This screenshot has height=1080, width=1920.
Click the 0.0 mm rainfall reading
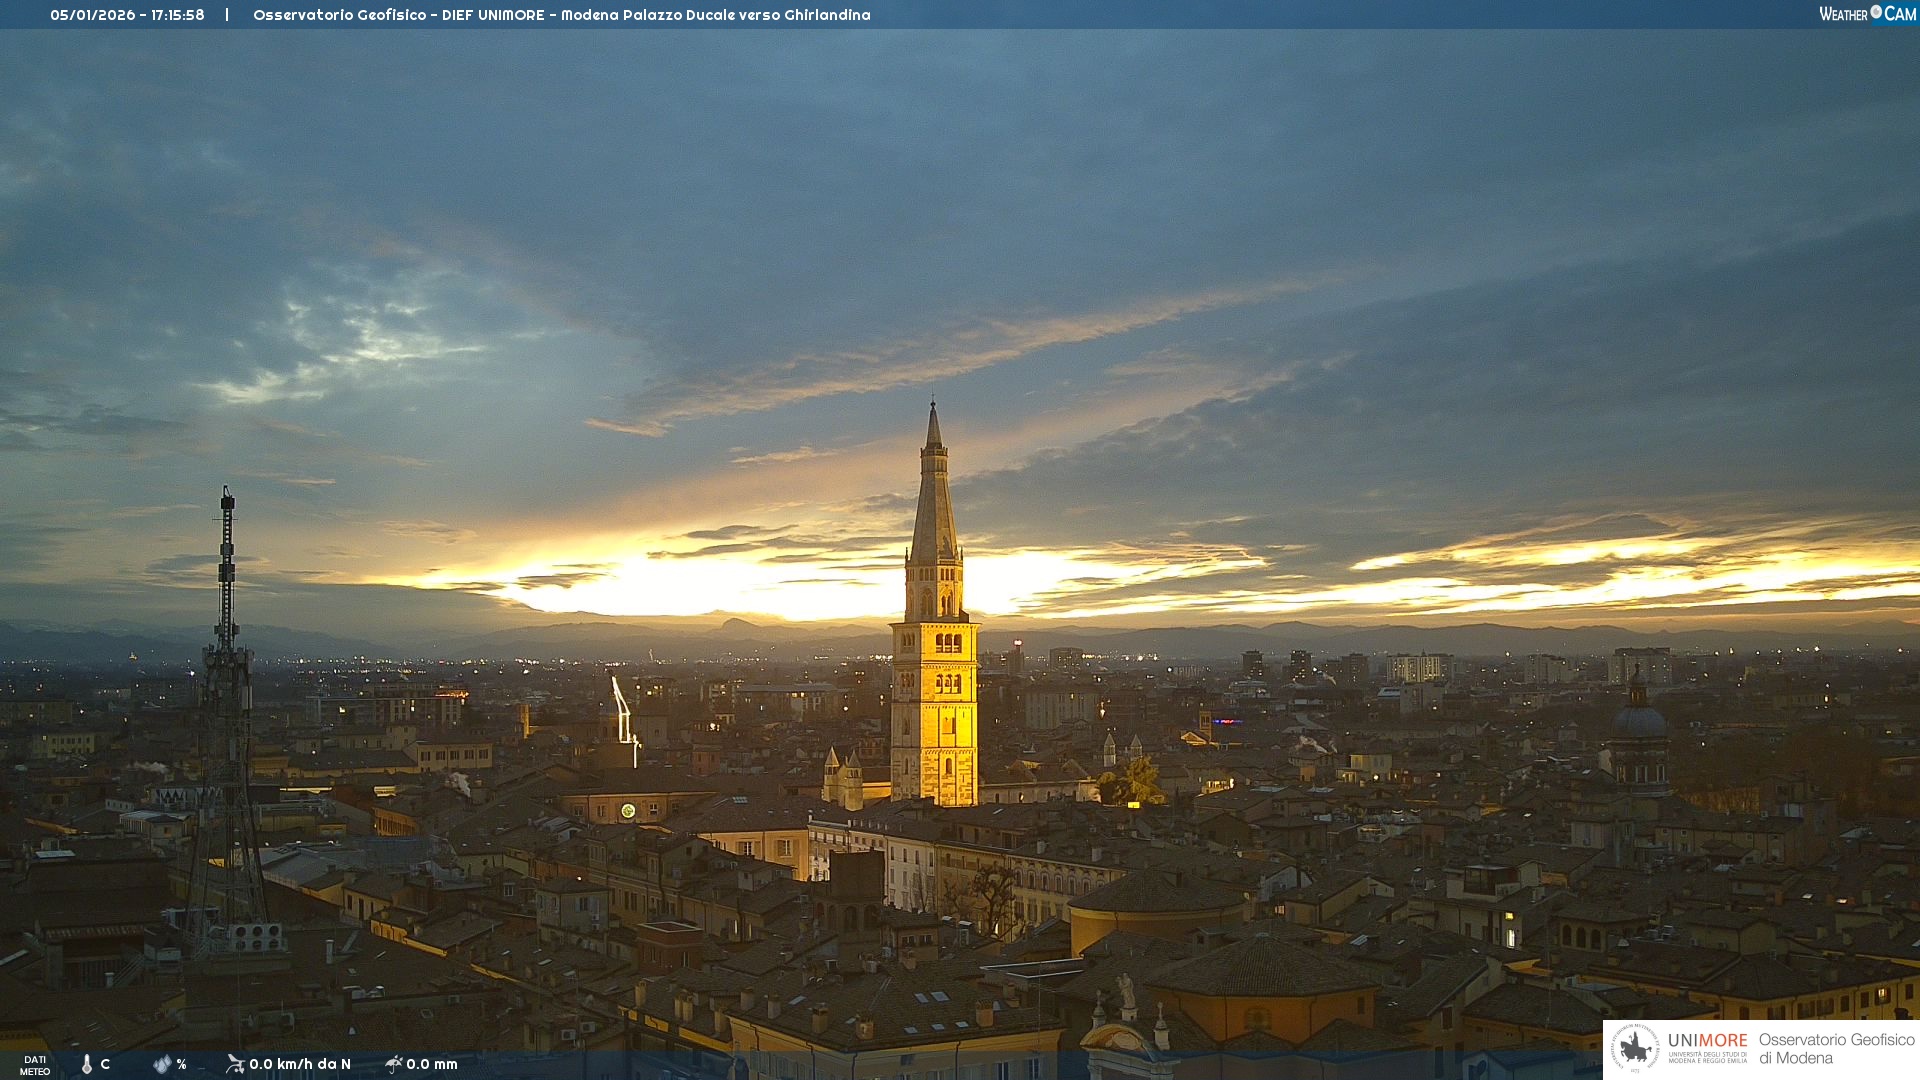pos(432,1064)
